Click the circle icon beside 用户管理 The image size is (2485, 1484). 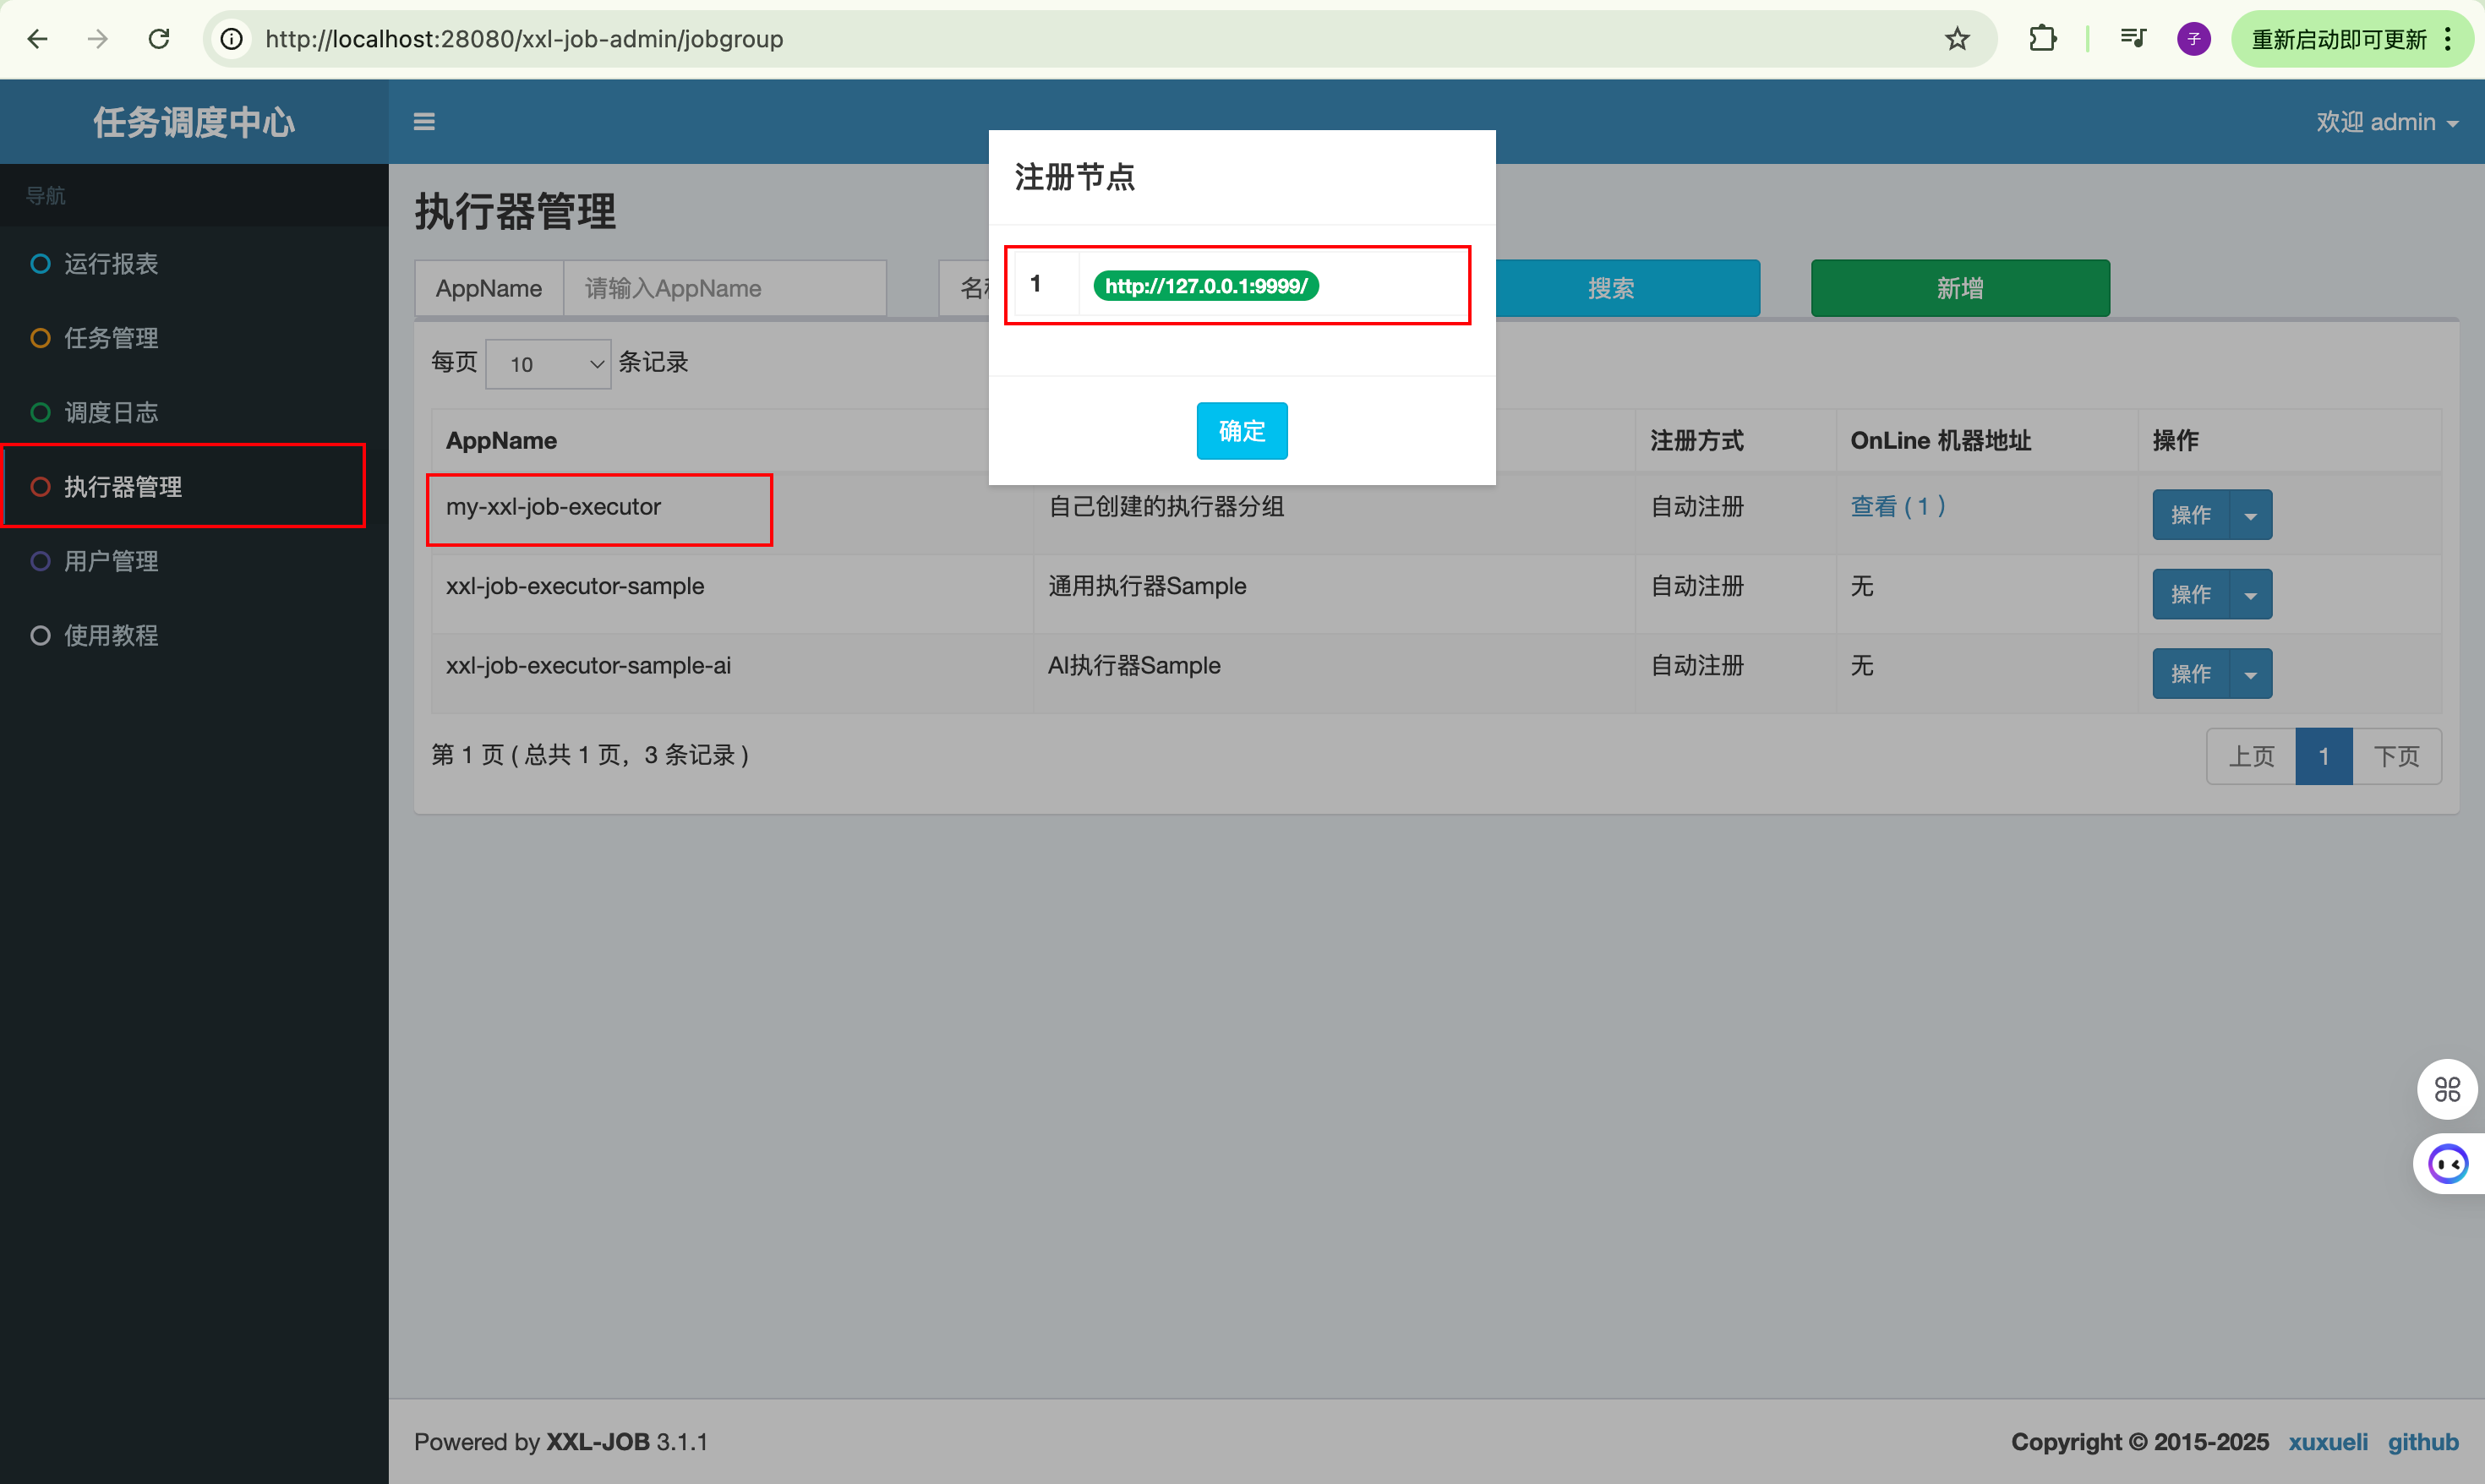(40, 561)
